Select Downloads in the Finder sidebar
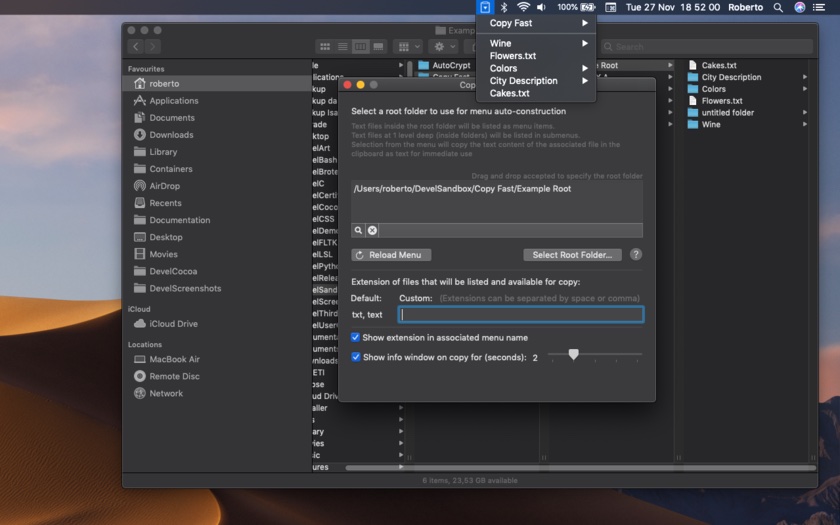Viewport: 840px width, 525px height. 171,135
